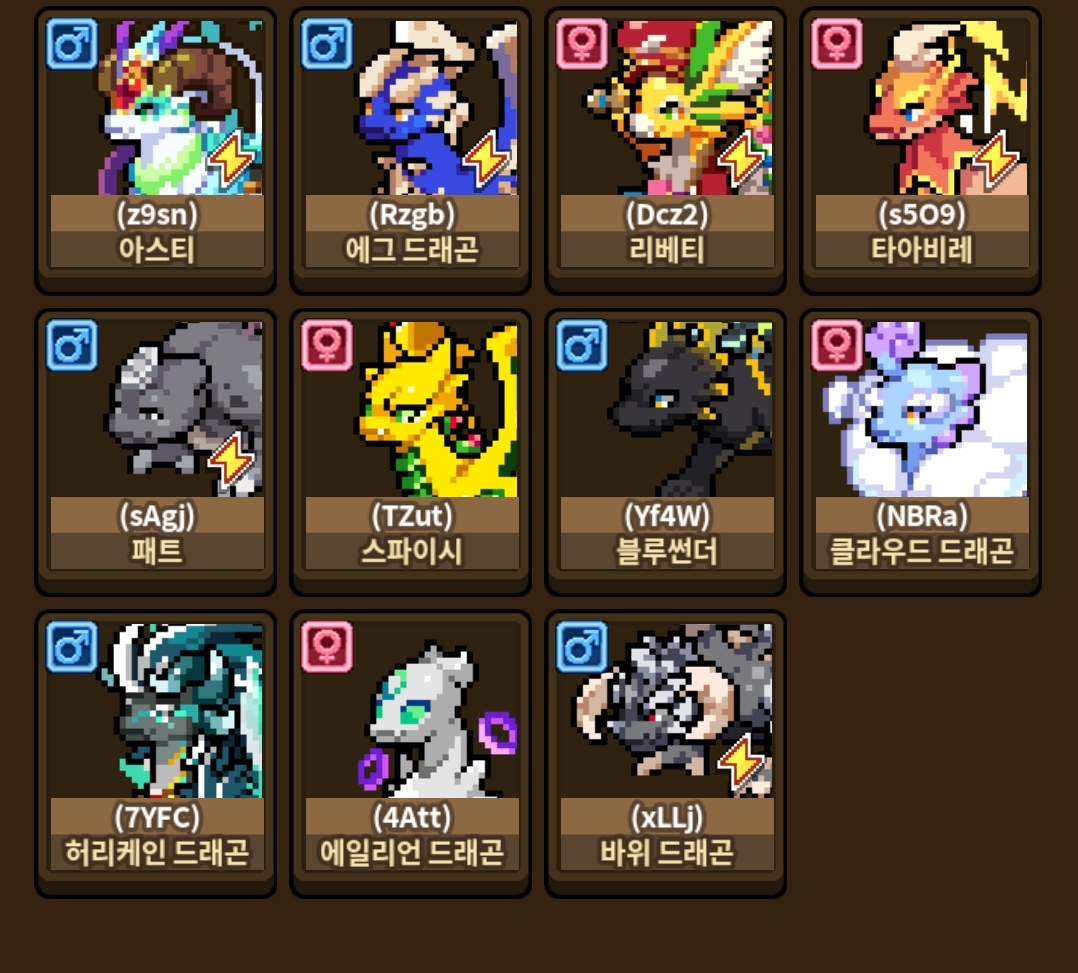This screenshot has height=973, width=1078.
Task: Click the male icon on 패트 card
Action: [72, 345]
